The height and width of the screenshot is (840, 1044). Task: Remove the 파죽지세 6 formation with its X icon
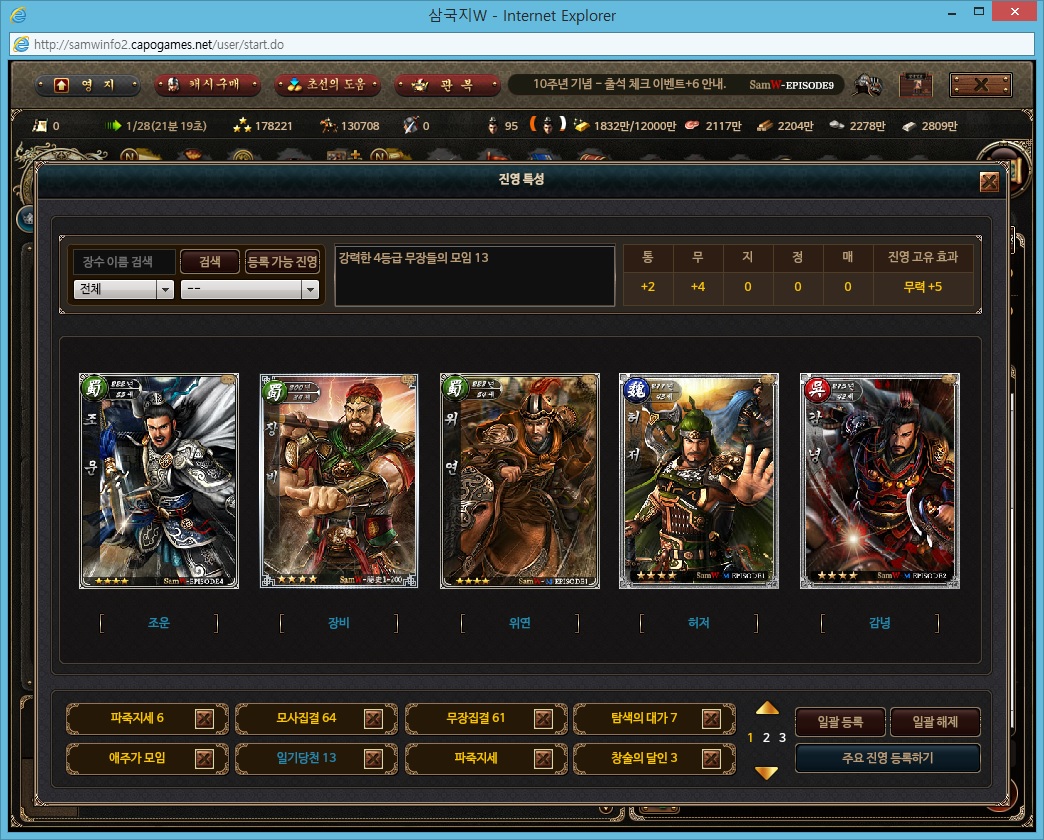(x=204, y=719)
